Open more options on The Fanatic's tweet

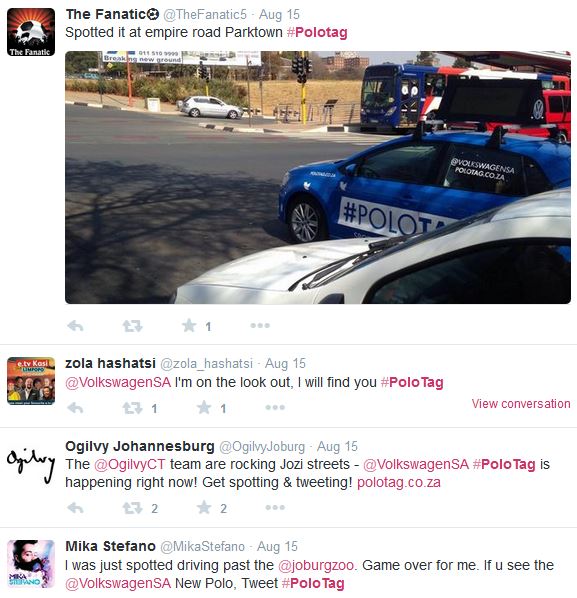point(260,325)
